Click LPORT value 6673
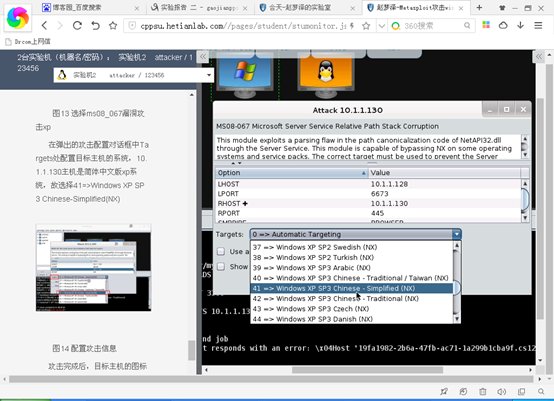554x401 pixels. [379, 194]
